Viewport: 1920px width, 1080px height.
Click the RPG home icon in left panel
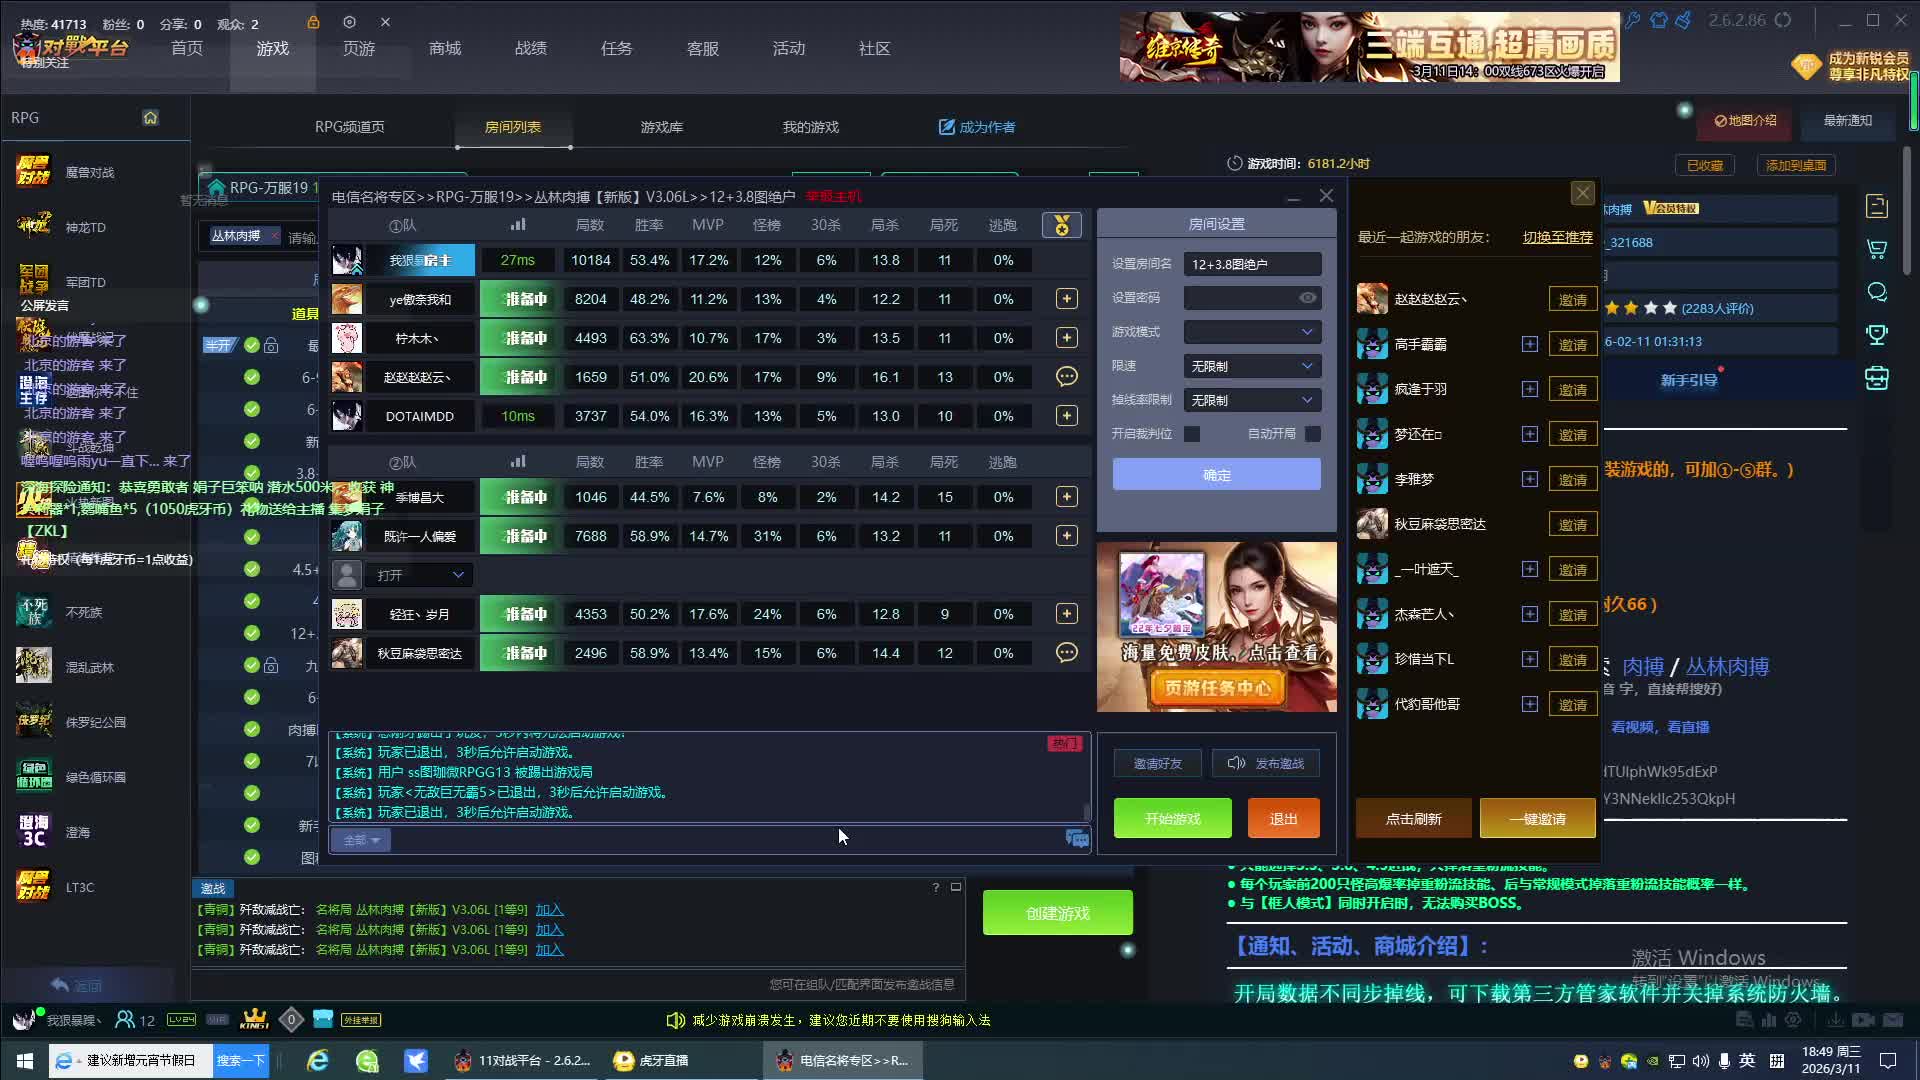[150, 118]
